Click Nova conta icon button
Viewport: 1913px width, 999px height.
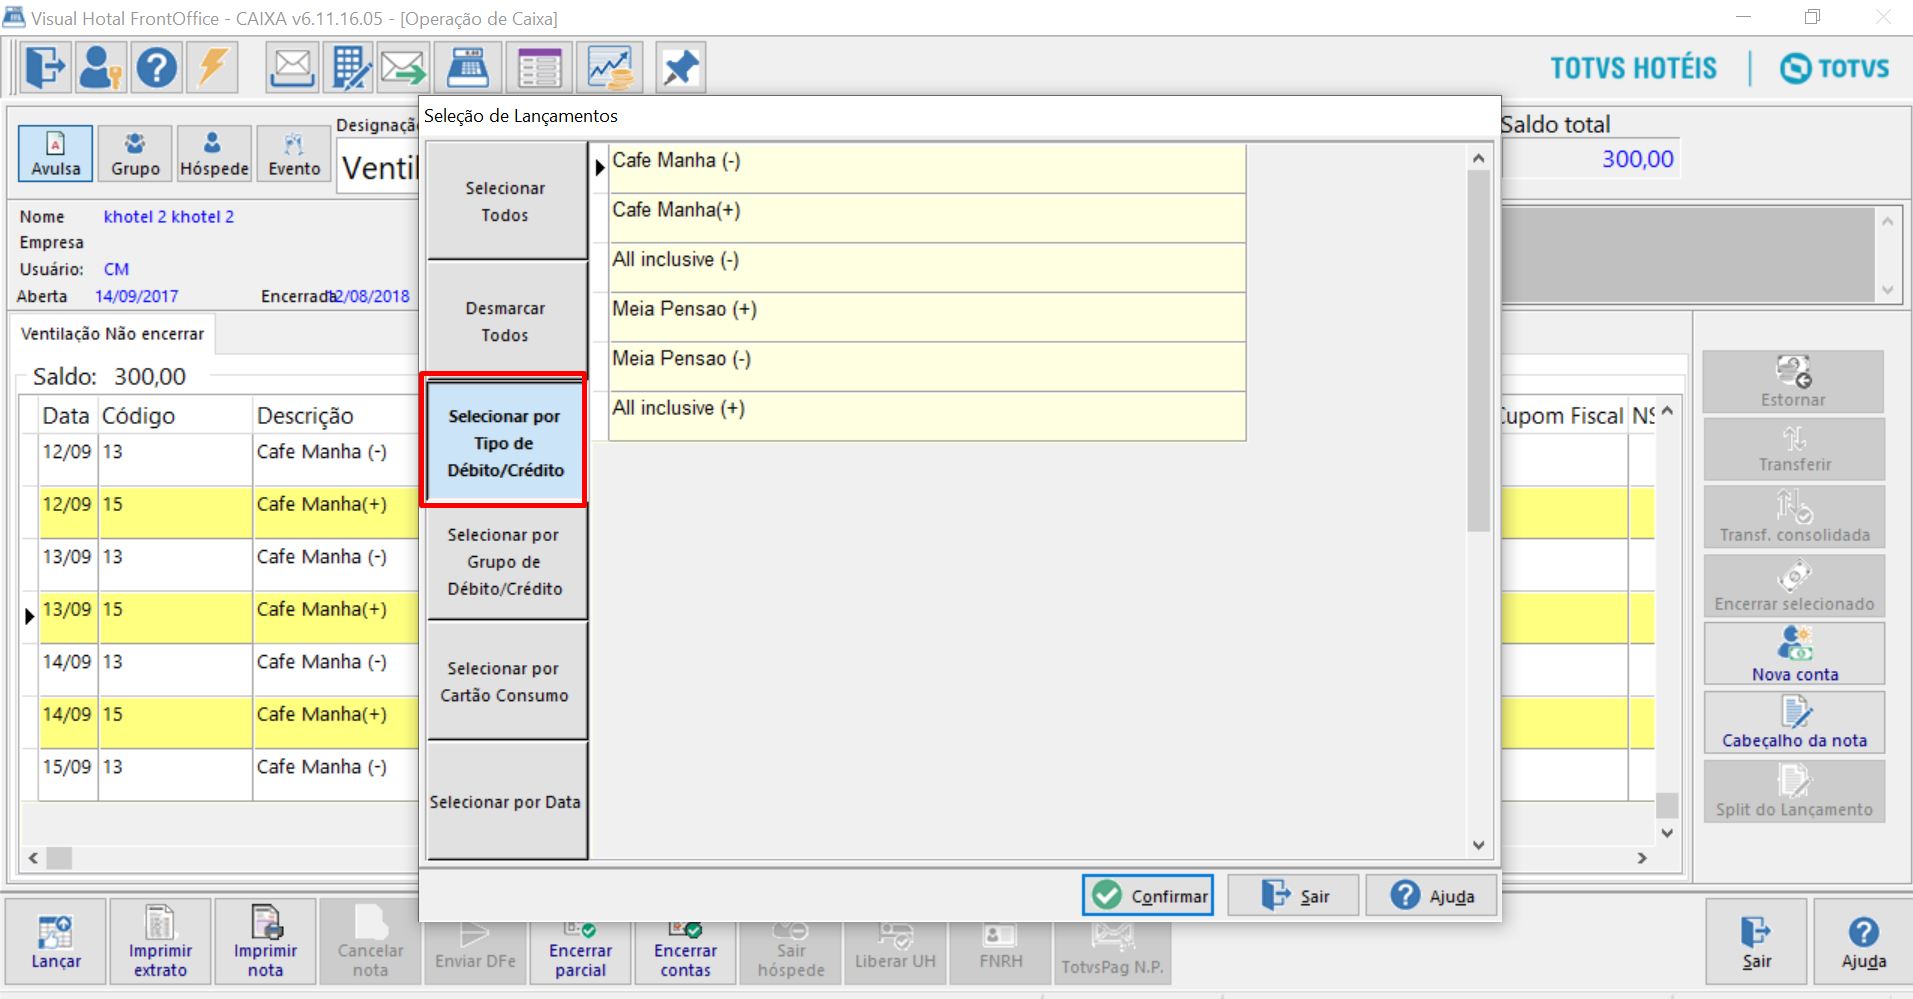(x=1794, y=653)
